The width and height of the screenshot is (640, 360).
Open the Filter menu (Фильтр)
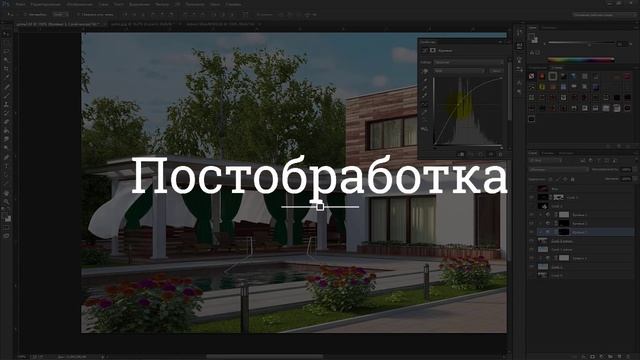[x=162, y=4]
